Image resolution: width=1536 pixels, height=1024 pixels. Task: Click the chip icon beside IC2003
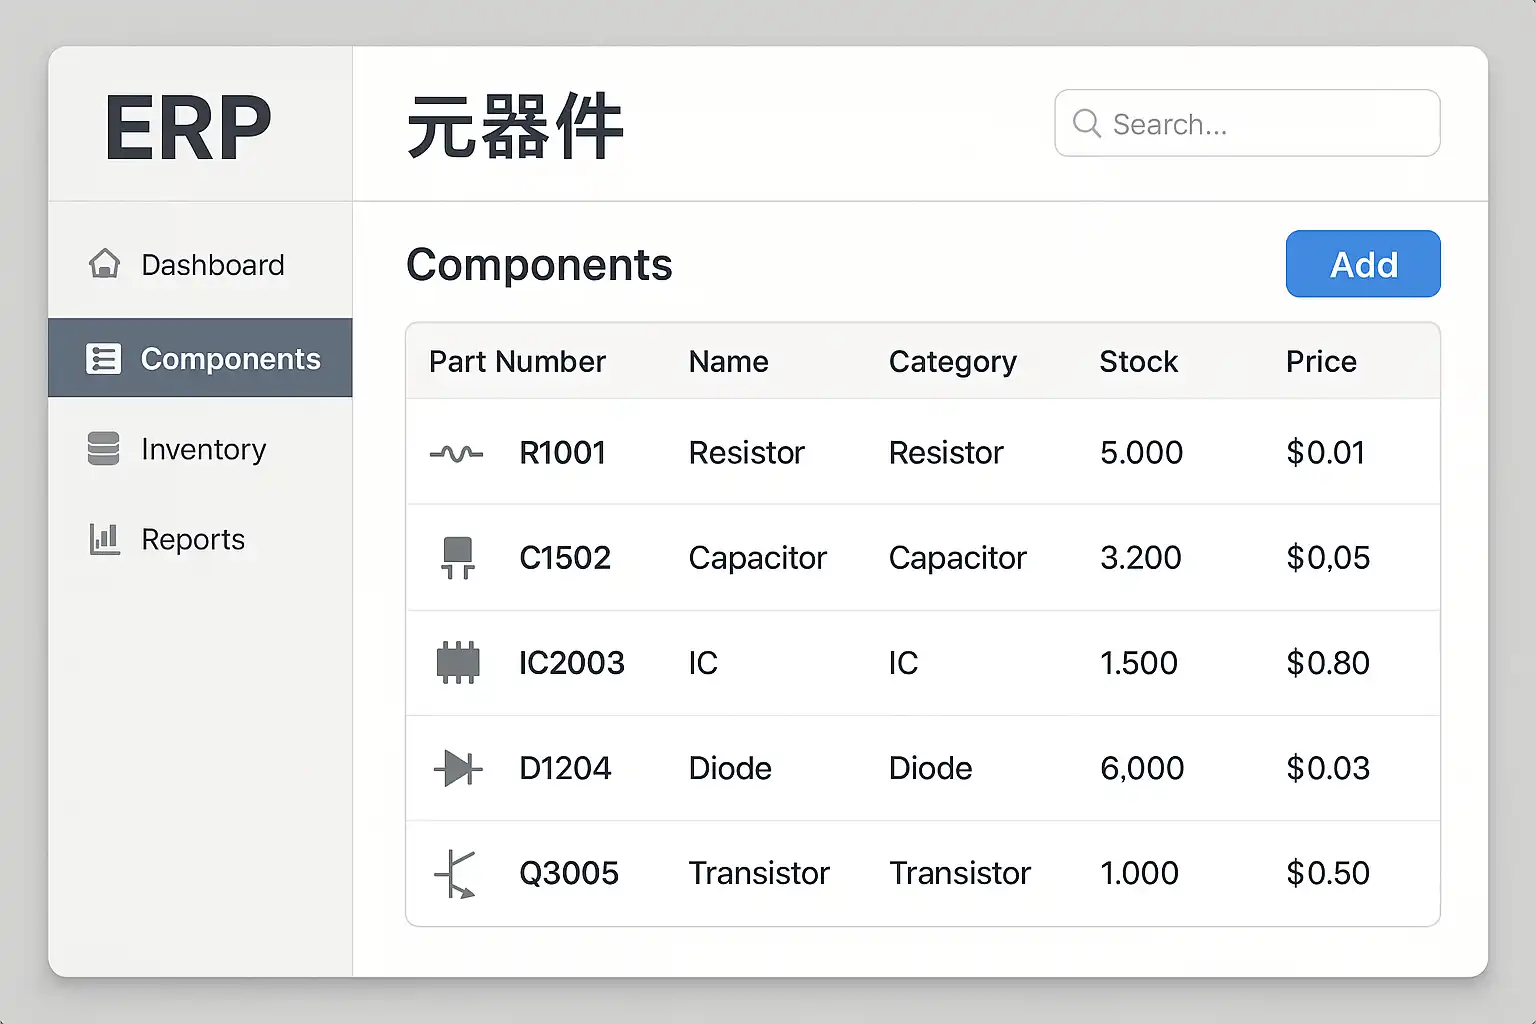458,663
